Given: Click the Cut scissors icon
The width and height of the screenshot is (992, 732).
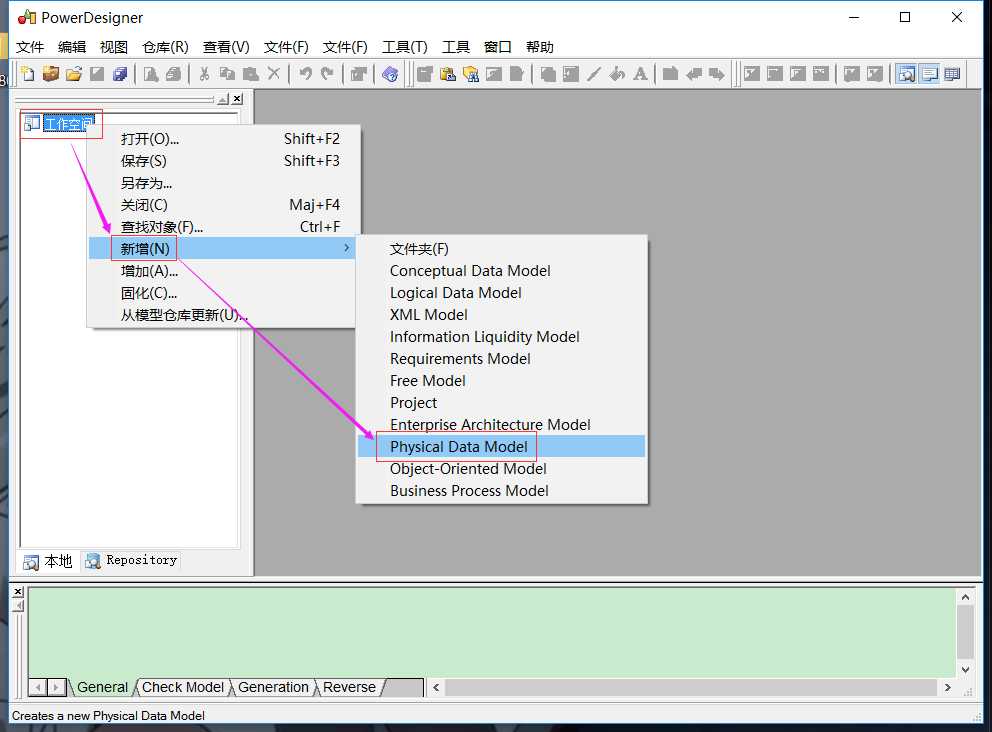Looking at the screenshot, I should coord(204,74).
